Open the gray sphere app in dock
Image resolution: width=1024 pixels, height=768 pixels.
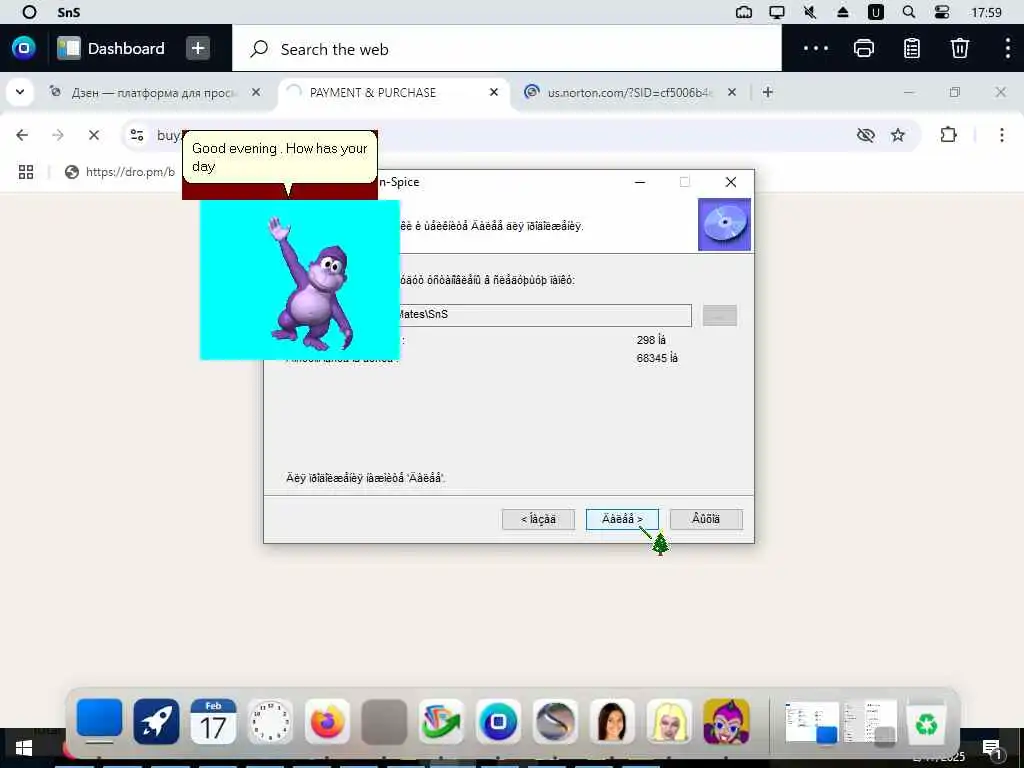[x=555, y=722]
